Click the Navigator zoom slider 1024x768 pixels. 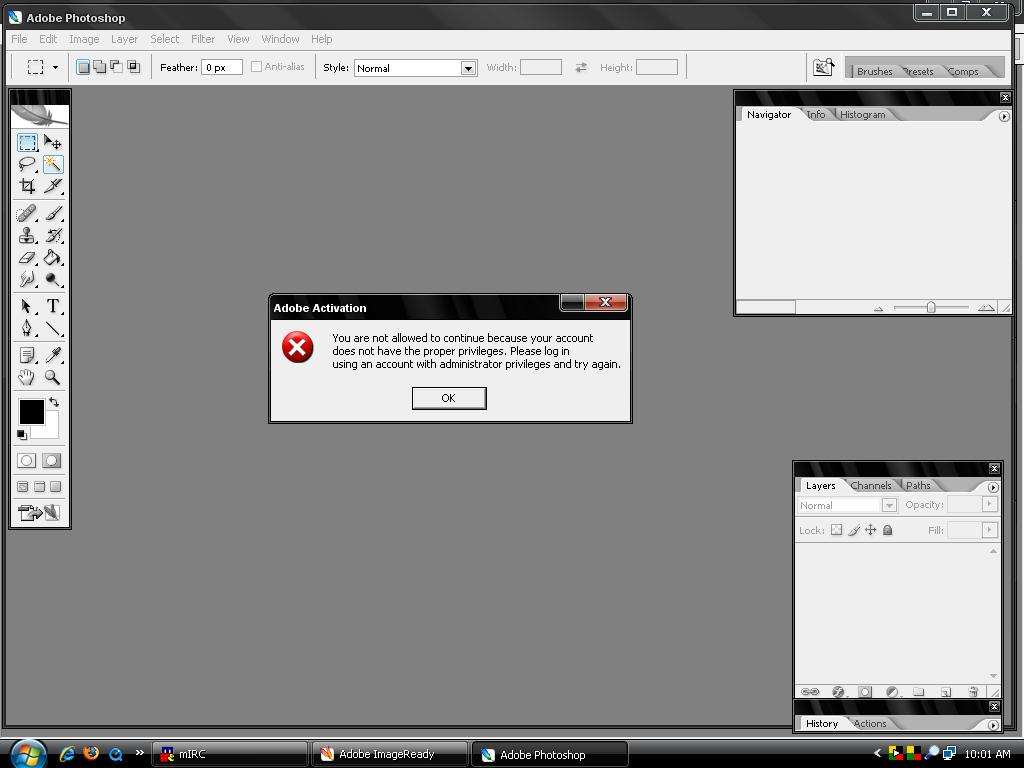(x=931, y=307)
